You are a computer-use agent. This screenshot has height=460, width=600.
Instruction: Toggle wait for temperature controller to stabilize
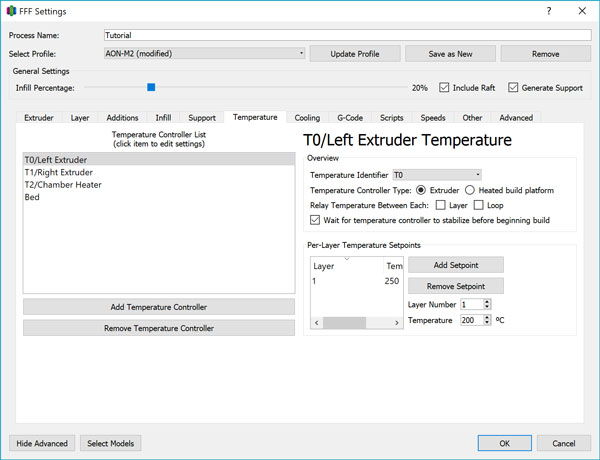tap(315, 220)
